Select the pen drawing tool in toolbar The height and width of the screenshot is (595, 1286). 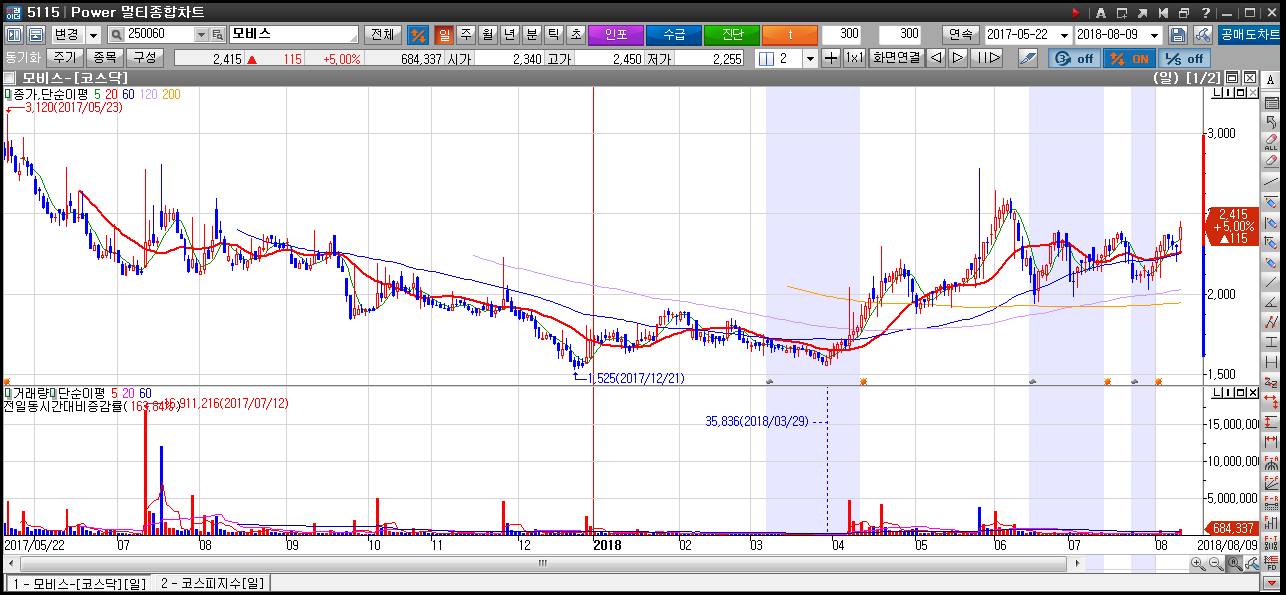tap(1027, 58)
